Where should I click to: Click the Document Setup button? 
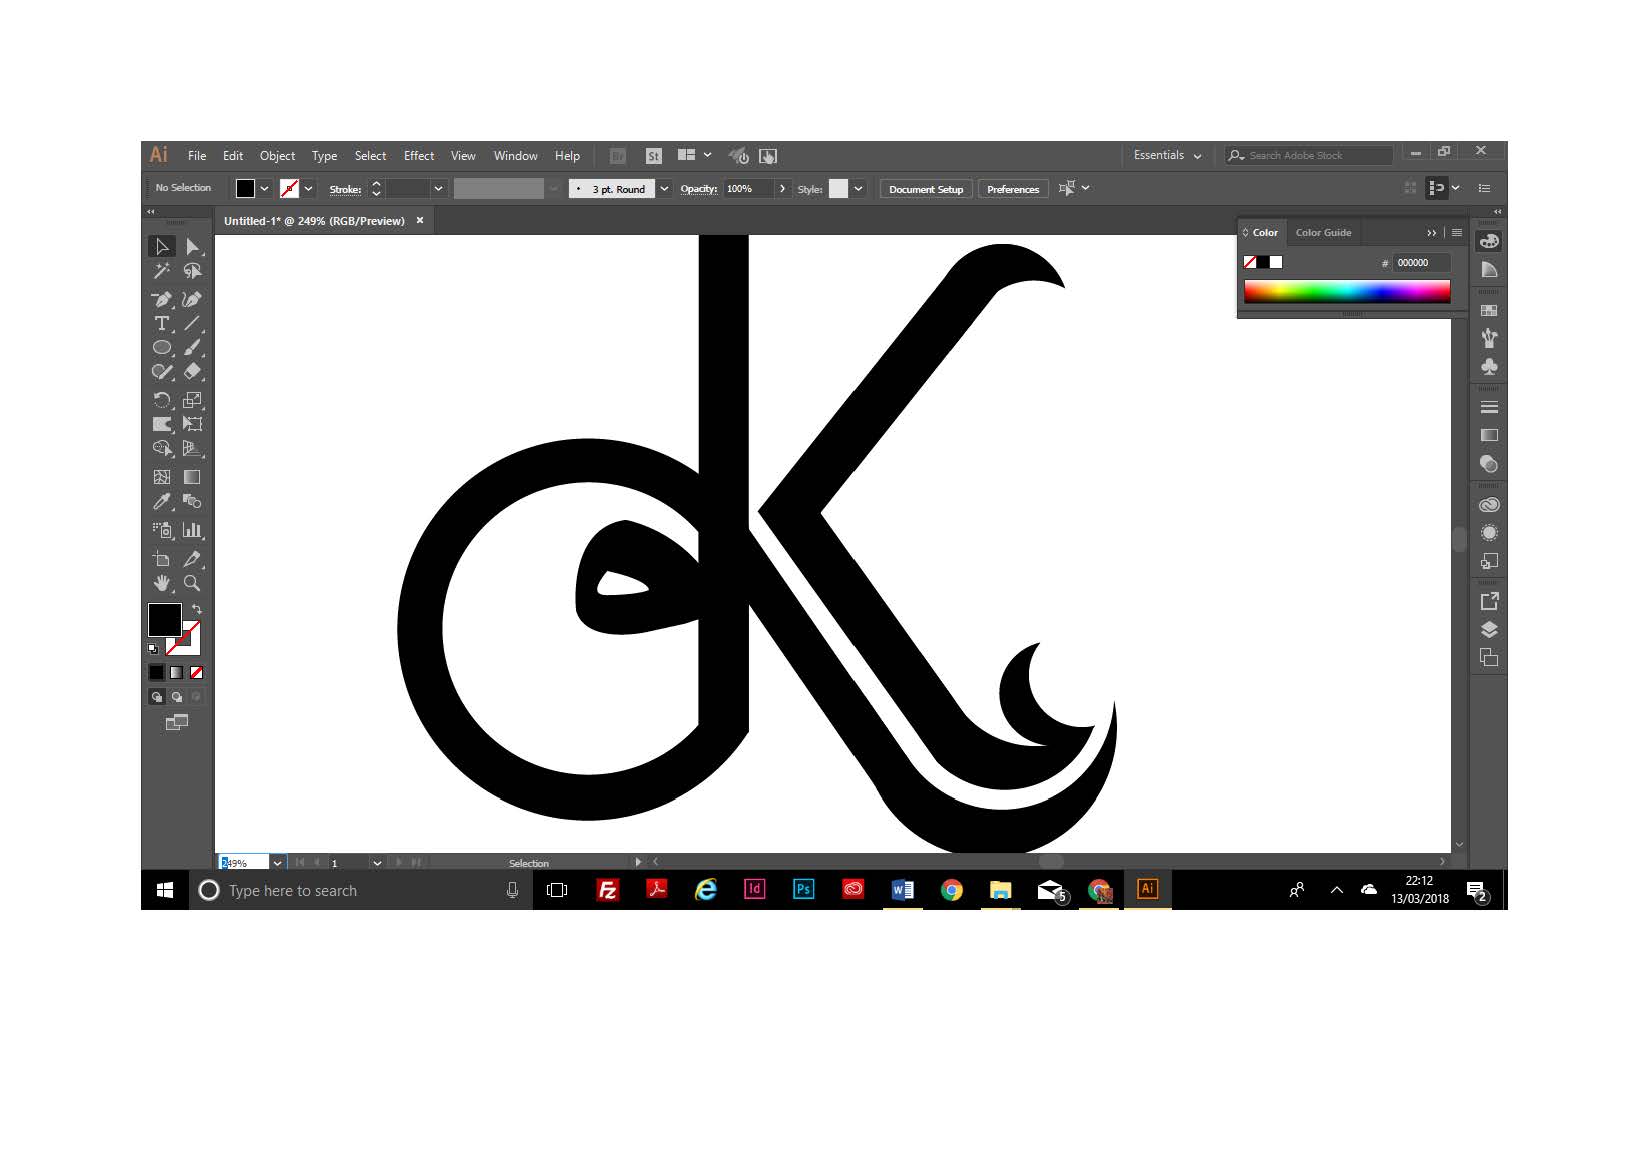tap(924, 188)
